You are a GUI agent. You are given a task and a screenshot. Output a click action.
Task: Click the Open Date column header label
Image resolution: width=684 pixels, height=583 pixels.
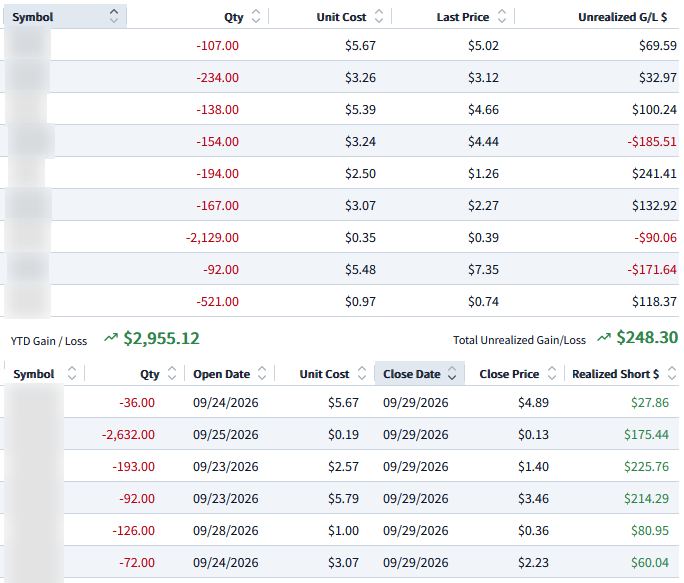(222, 374)
